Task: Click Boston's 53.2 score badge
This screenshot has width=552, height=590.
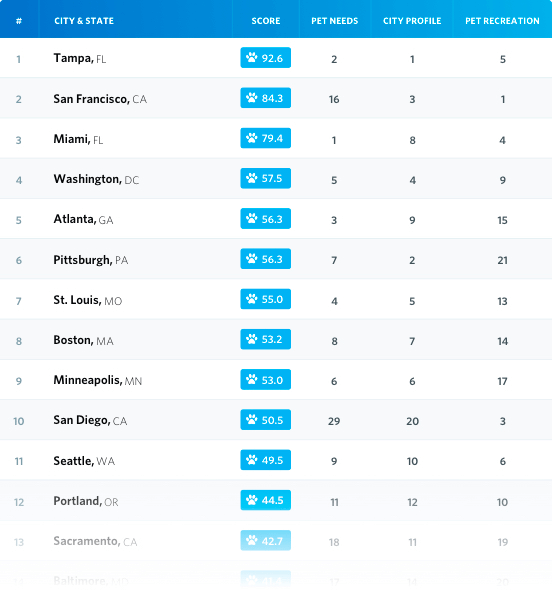Action: (x=266, y=339)
